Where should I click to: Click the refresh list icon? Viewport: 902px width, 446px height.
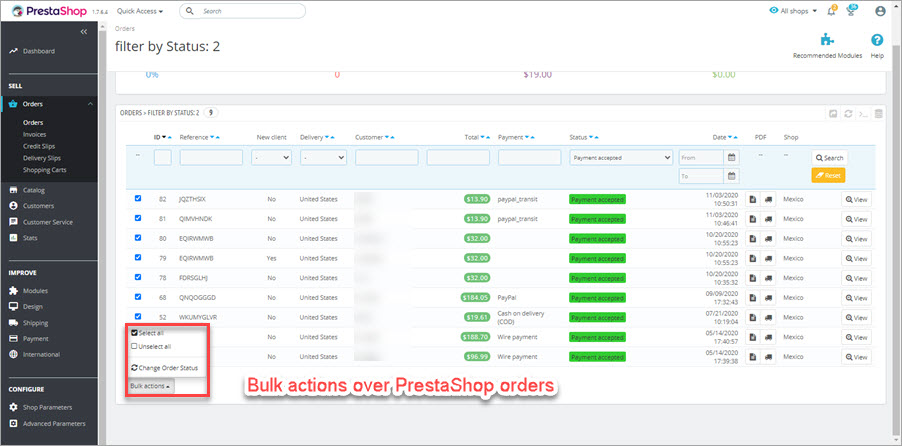(x=848, y=113)
